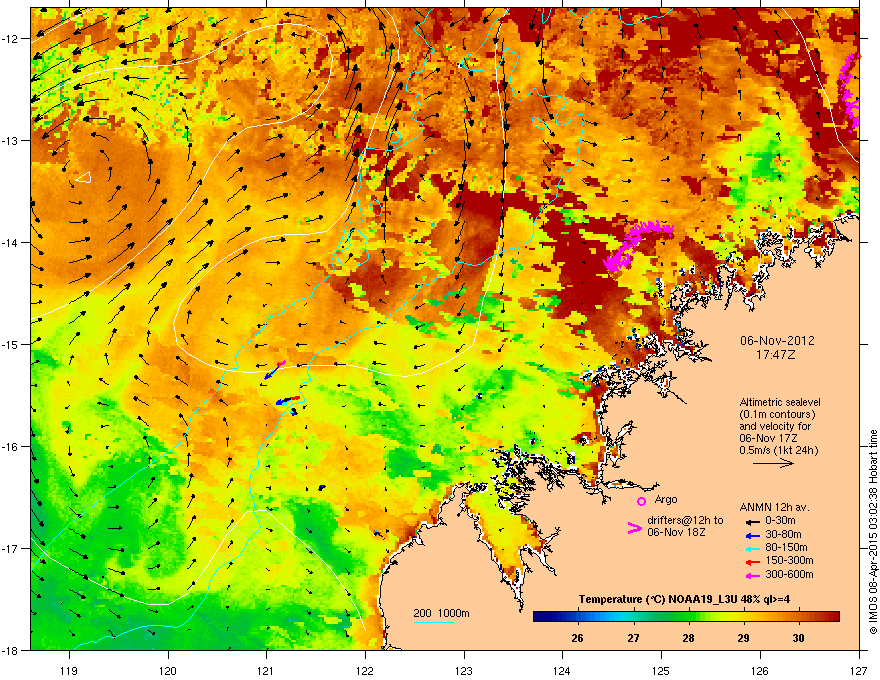This screenshot has width=880, height=680.
Task: Click the Argo legend label
Action: tap(666, 499)
